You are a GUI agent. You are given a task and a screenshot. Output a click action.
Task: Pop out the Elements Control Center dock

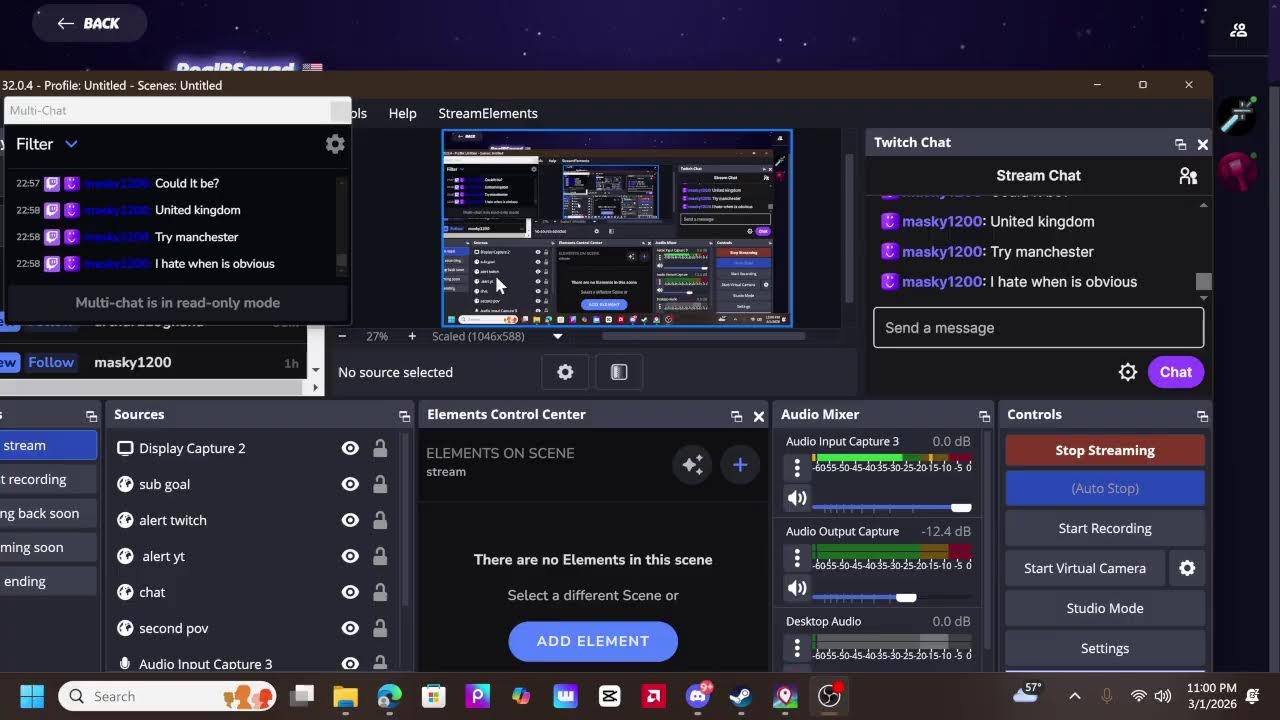pos(736,416)
